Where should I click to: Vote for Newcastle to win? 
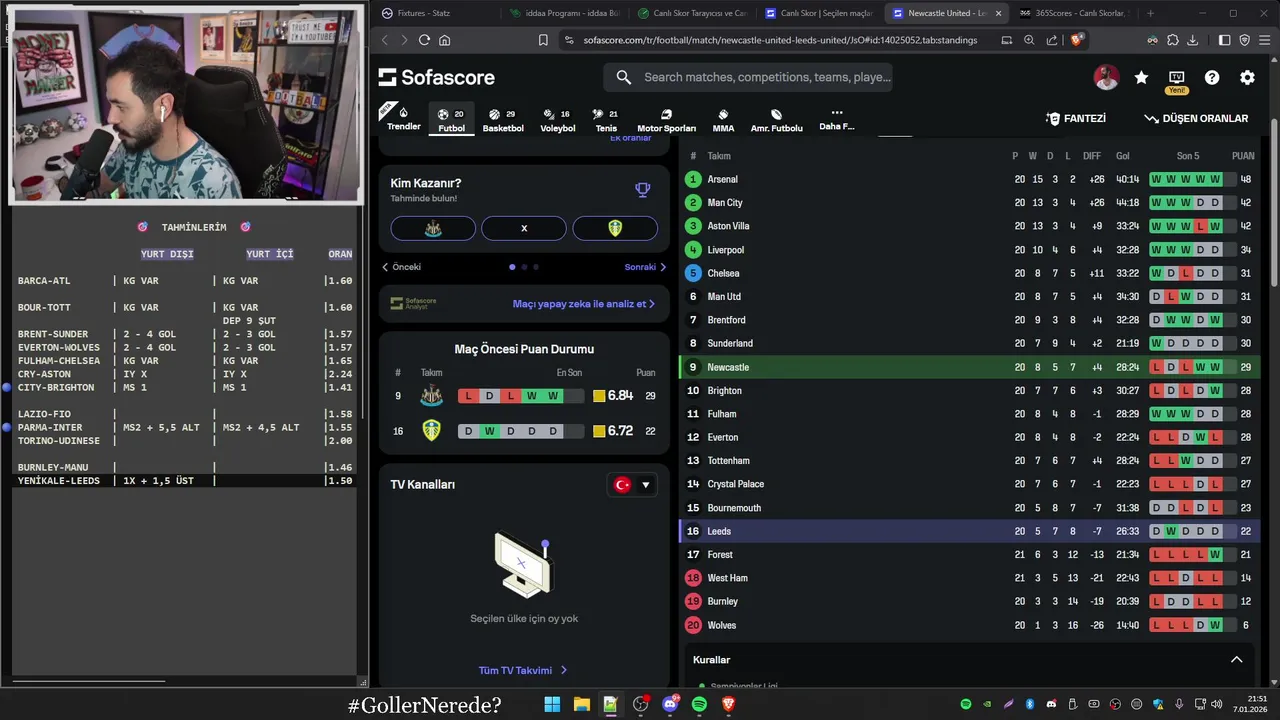[433, 228]
